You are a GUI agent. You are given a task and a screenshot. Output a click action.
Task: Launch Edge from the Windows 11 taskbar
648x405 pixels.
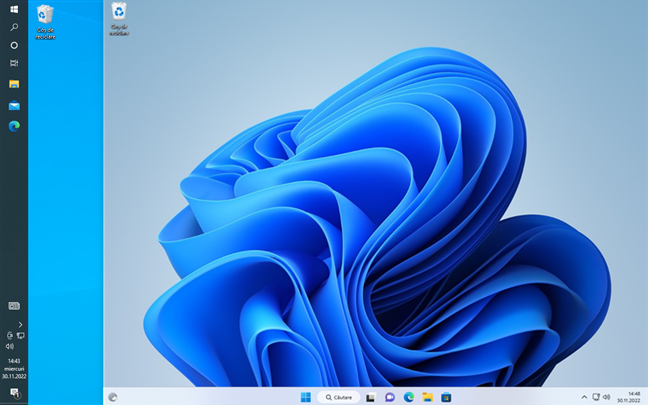pyautogui.click(x=409, y=398)
